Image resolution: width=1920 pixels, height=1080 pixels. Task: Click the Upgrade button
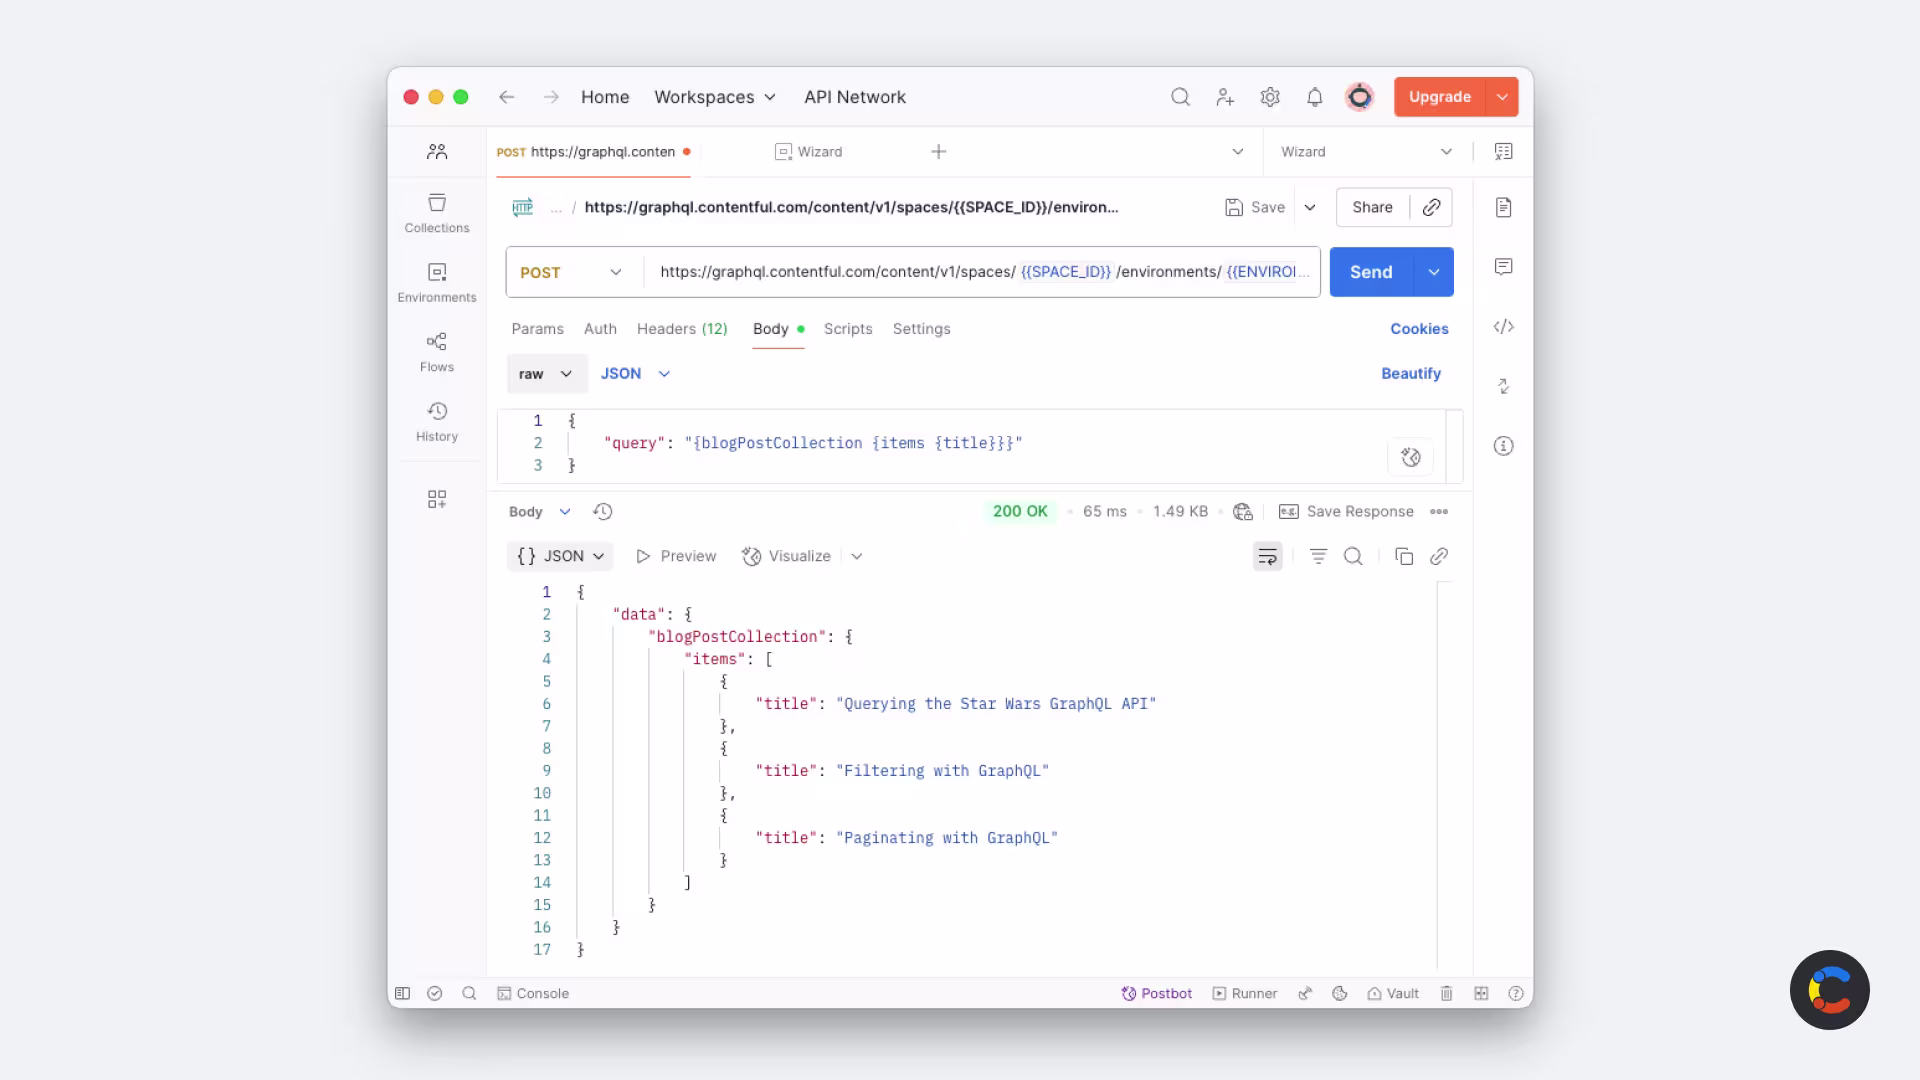point(1440,97)
